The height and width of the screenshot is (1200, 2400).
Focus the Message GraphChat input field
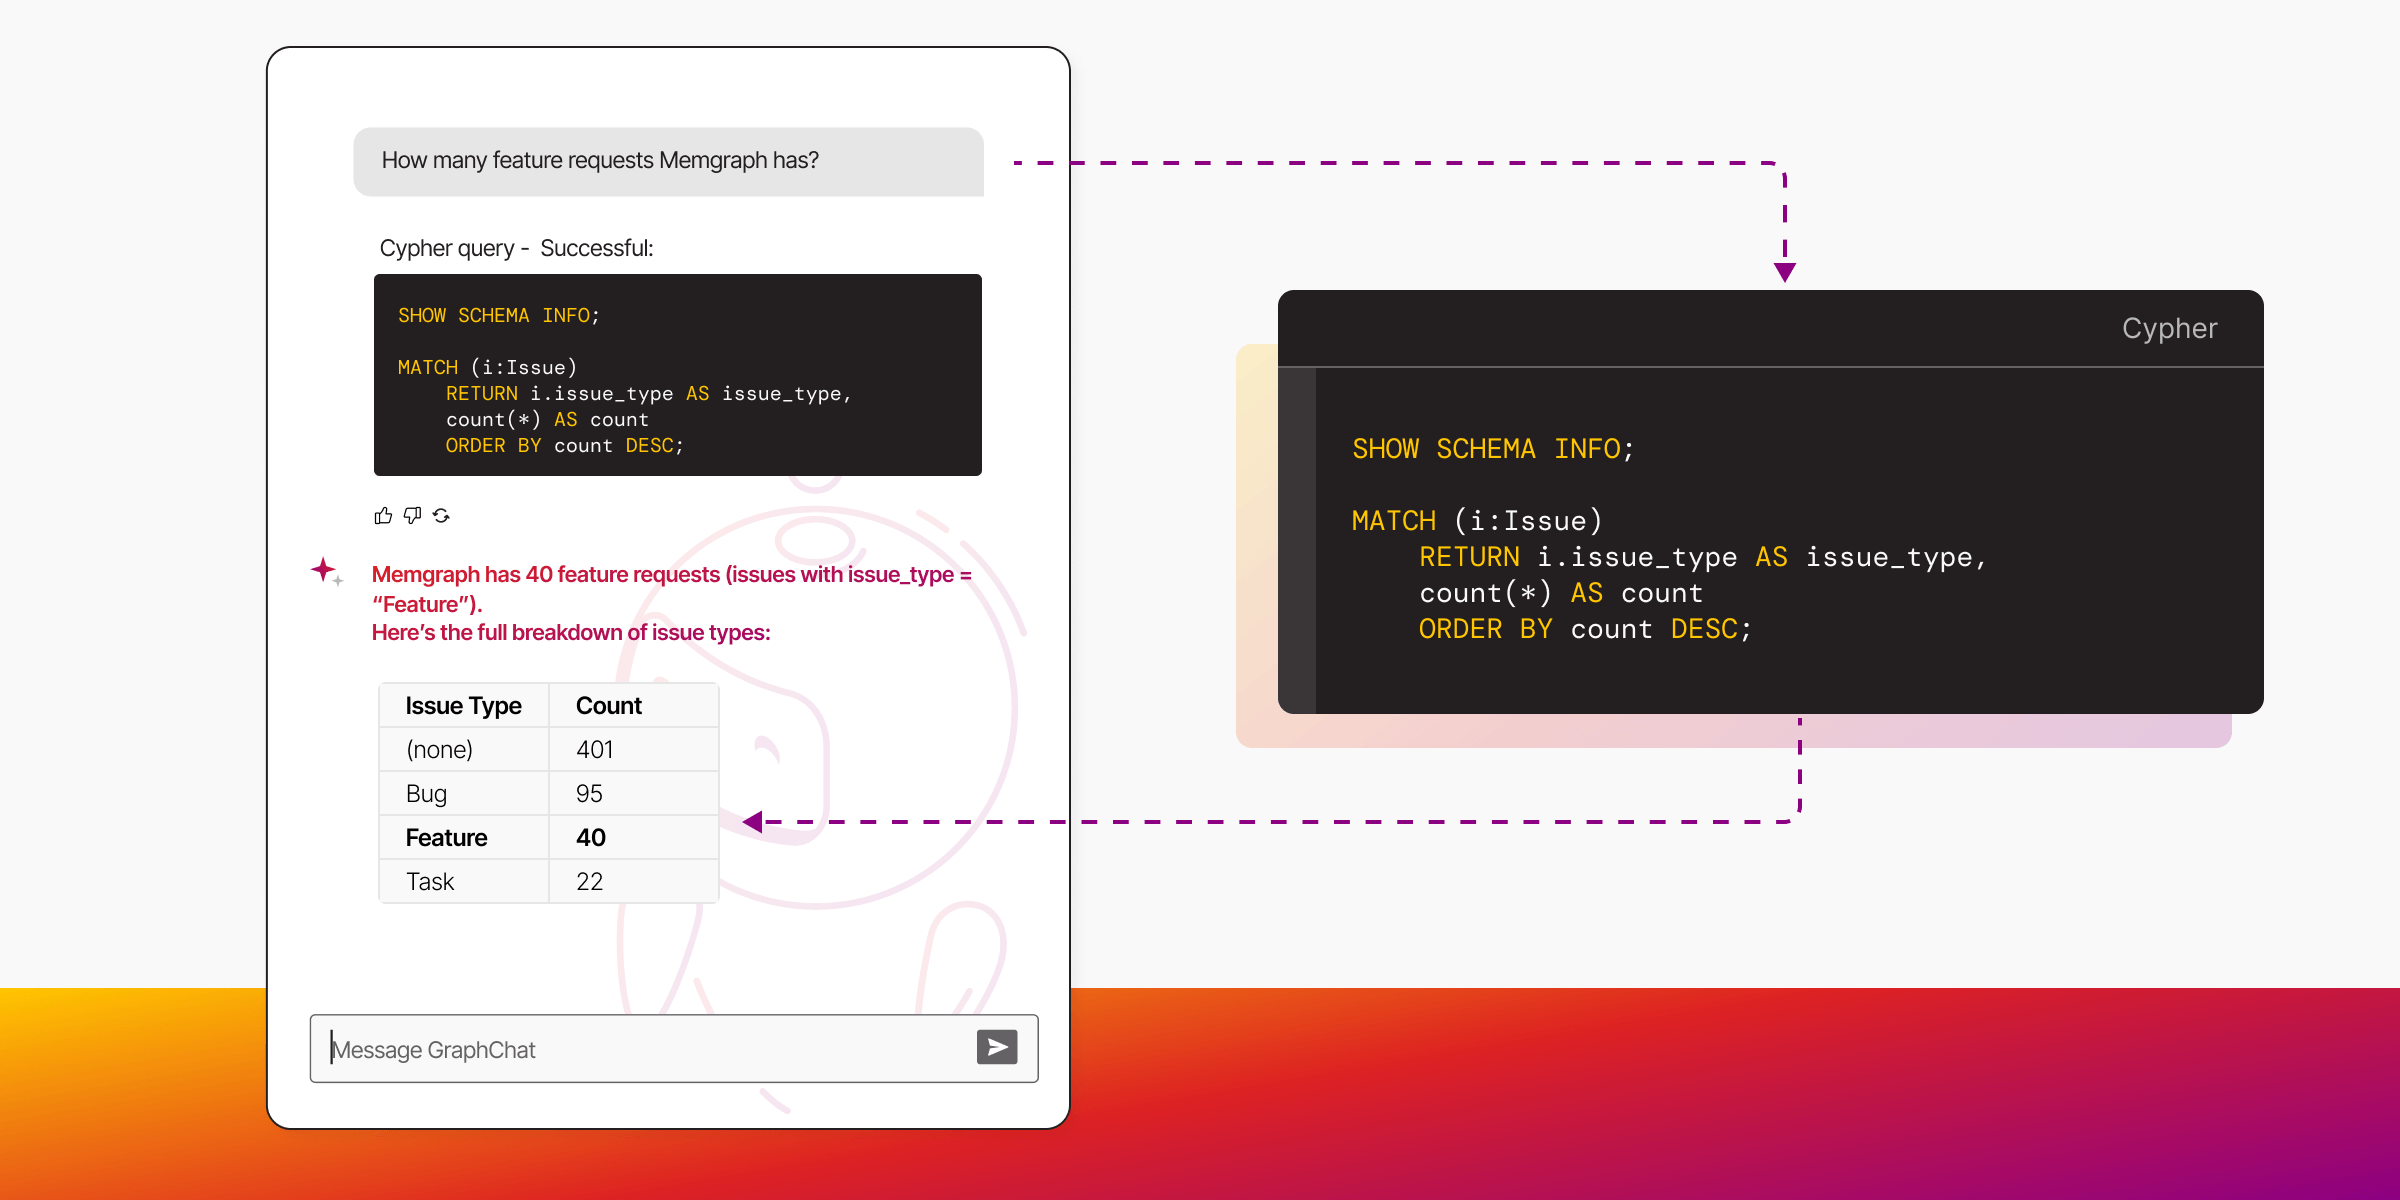pyautogui.click(x=640, y=1049)
